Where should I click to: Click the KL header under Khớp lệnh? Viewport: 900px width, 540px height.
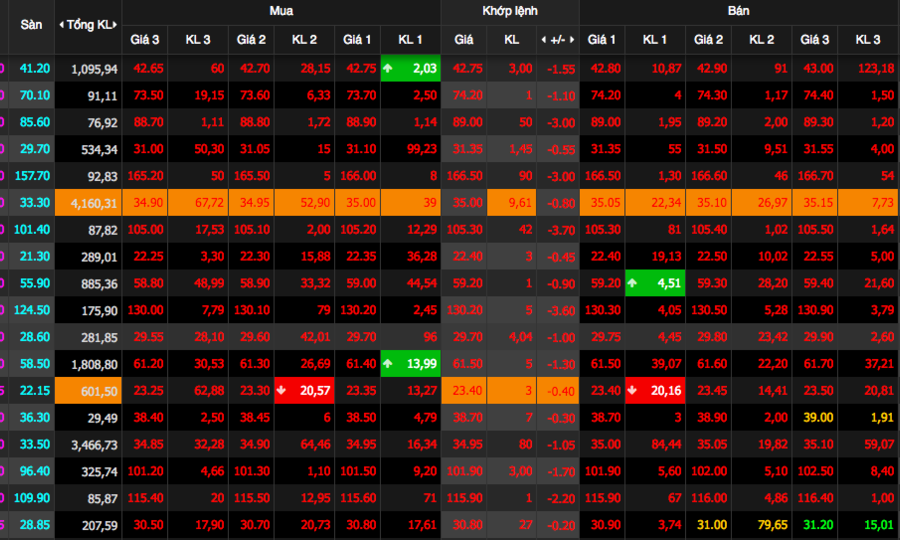coord(511,40)
